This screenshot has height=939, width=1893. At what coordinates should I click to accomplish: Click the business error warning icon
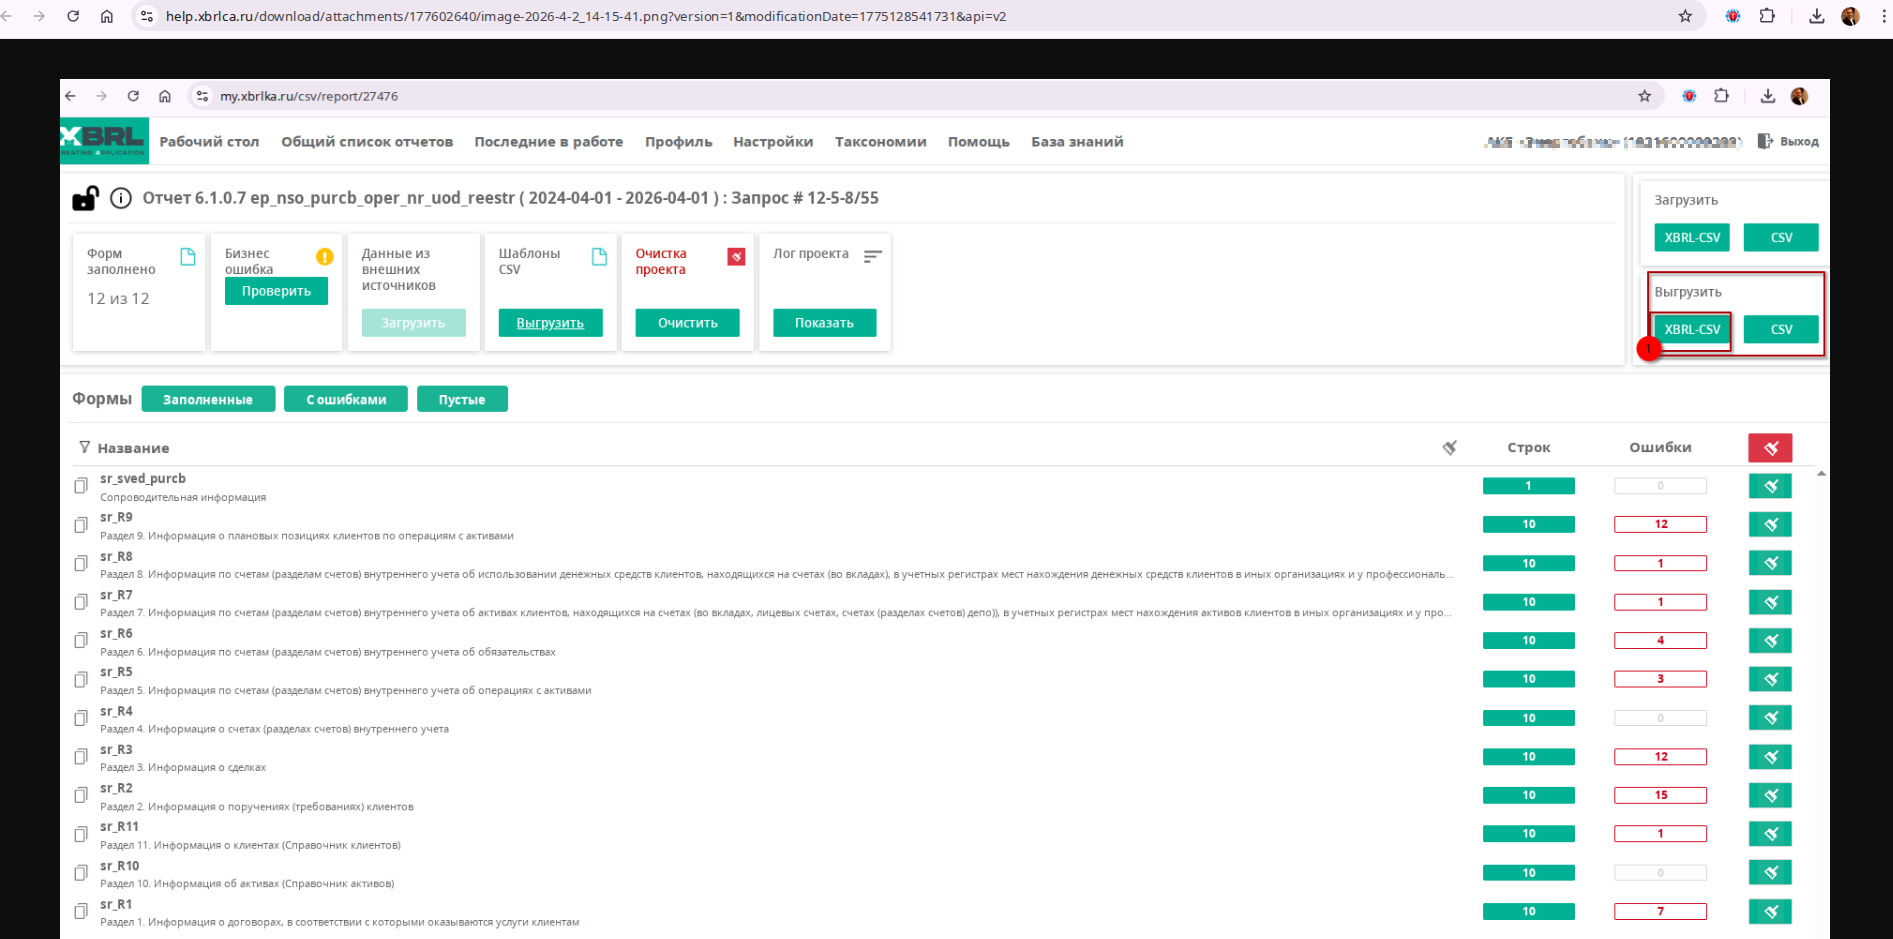coord(324,257)
